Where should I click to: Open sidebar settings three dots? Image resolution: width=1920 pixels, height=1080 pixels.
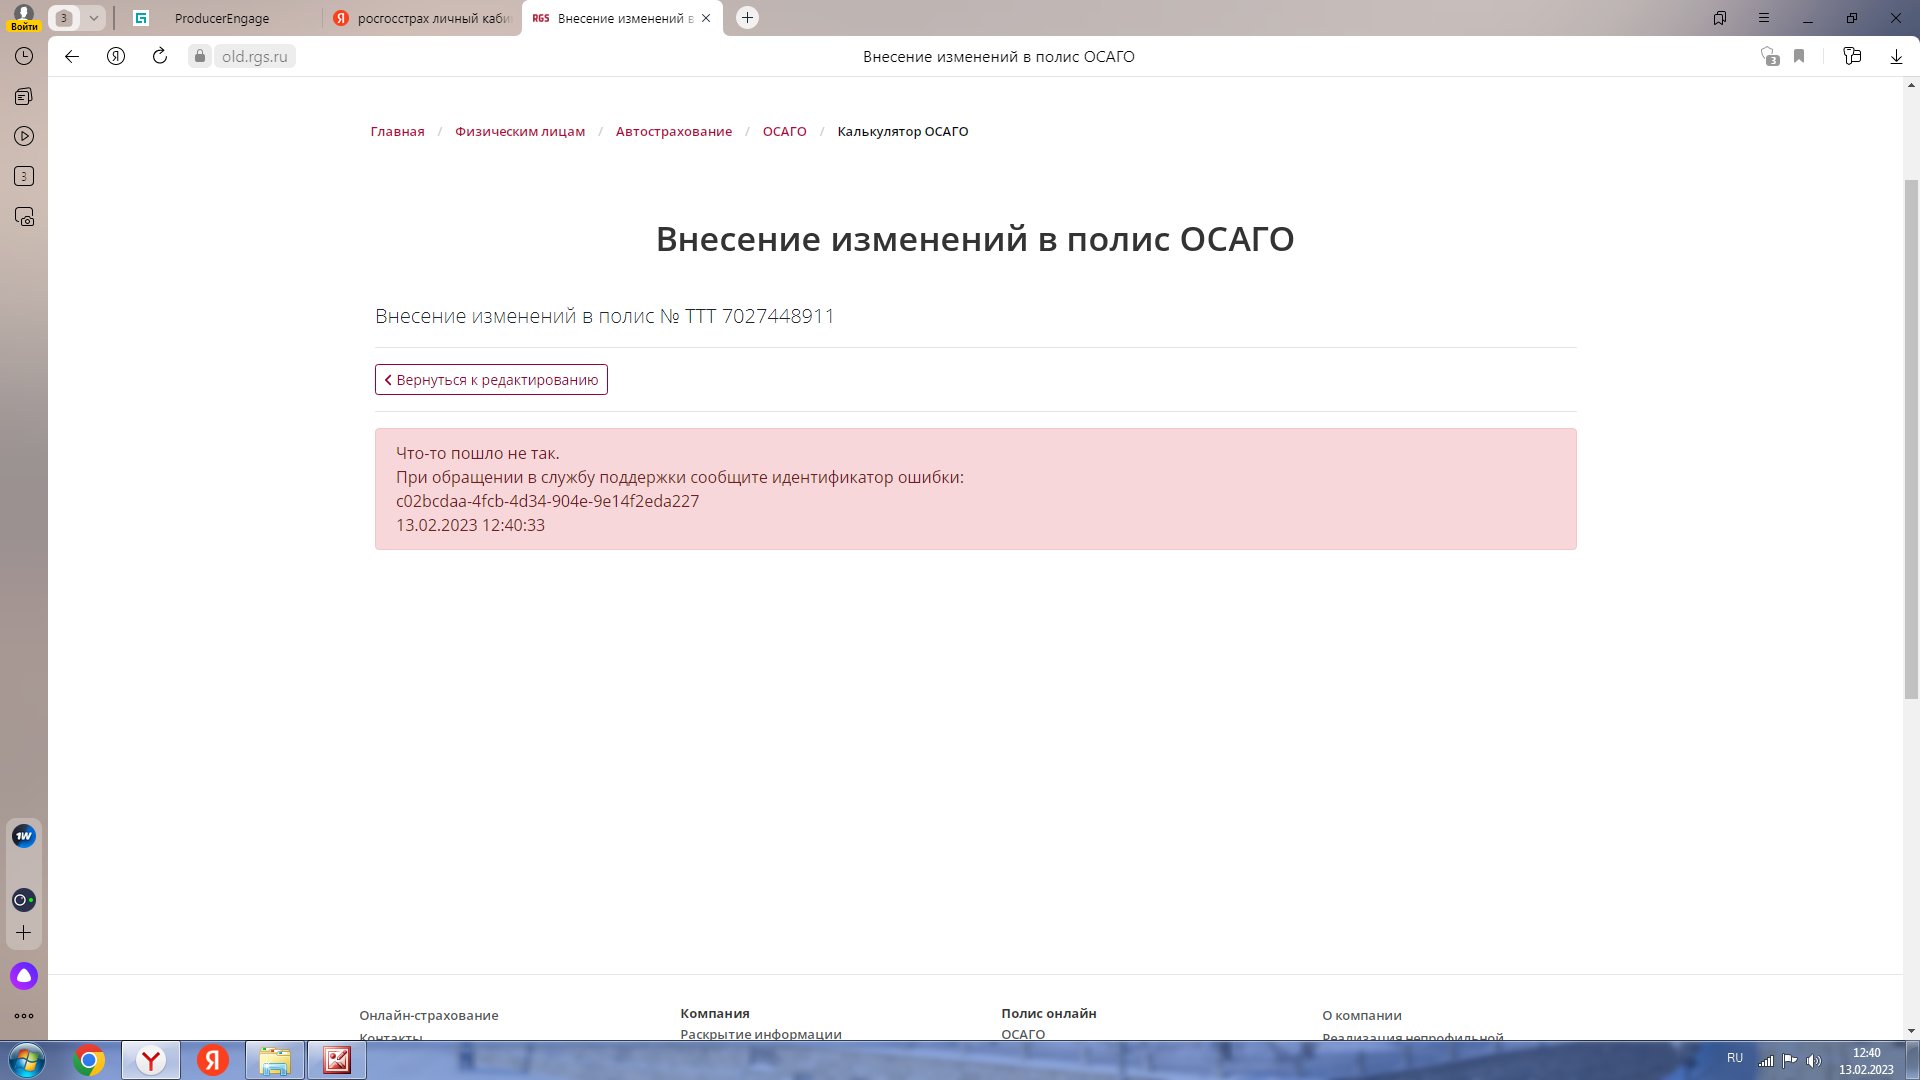pyautogui.click(x=24, y=1016)
